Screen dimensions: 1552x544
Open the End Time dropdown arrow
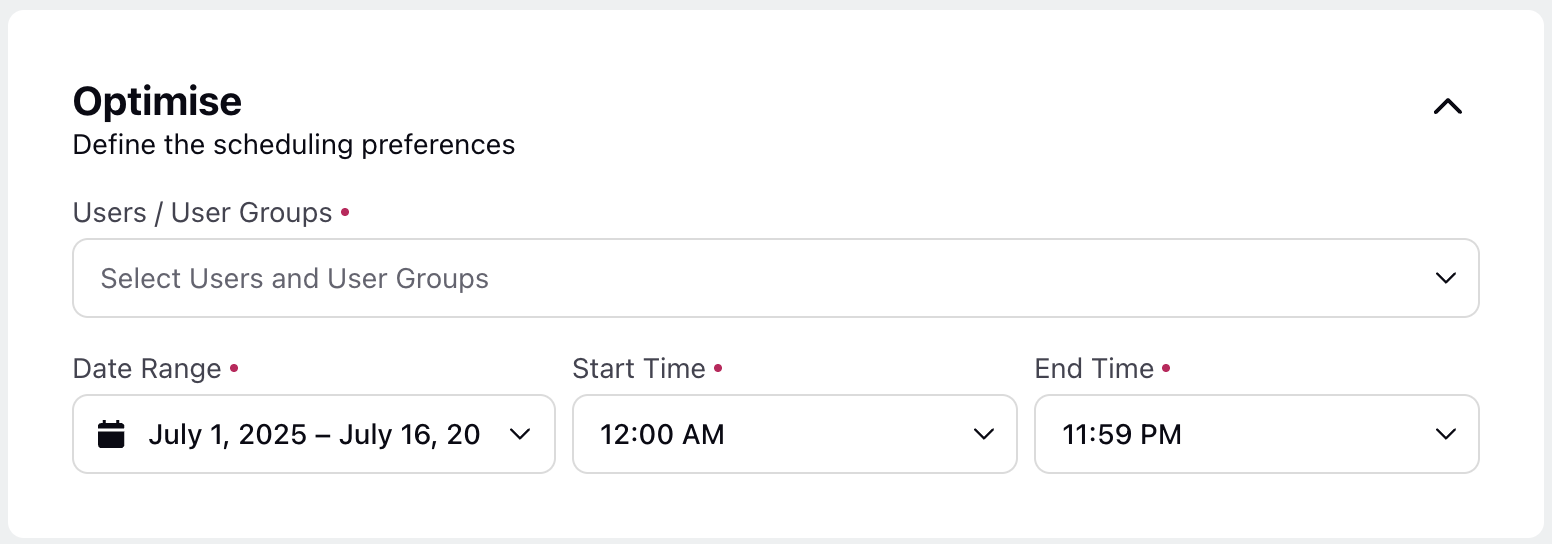pos(1445,434)
